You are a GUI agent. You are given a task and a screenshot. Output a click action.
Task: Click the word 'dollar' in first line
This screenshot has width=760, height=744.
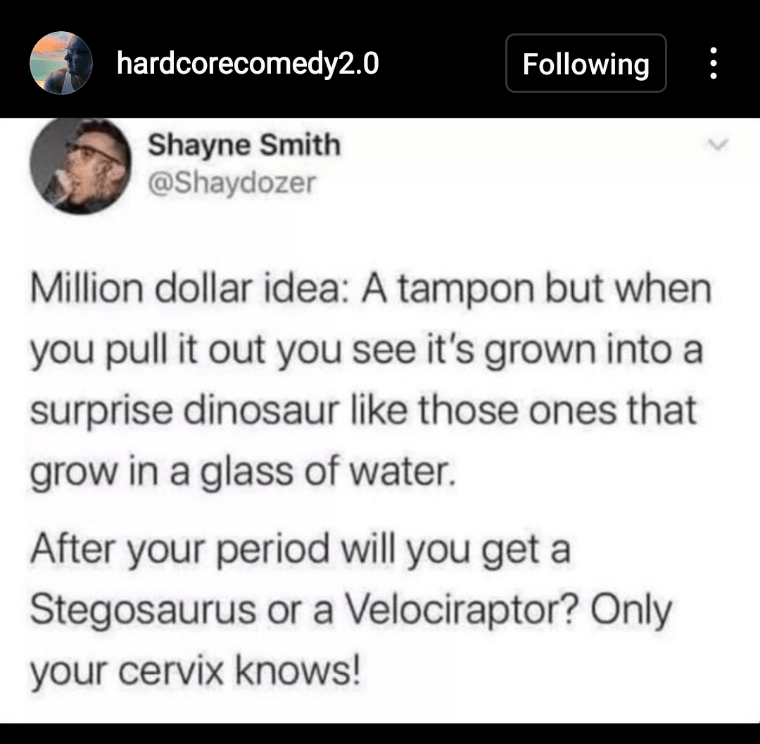coord(204,289)
